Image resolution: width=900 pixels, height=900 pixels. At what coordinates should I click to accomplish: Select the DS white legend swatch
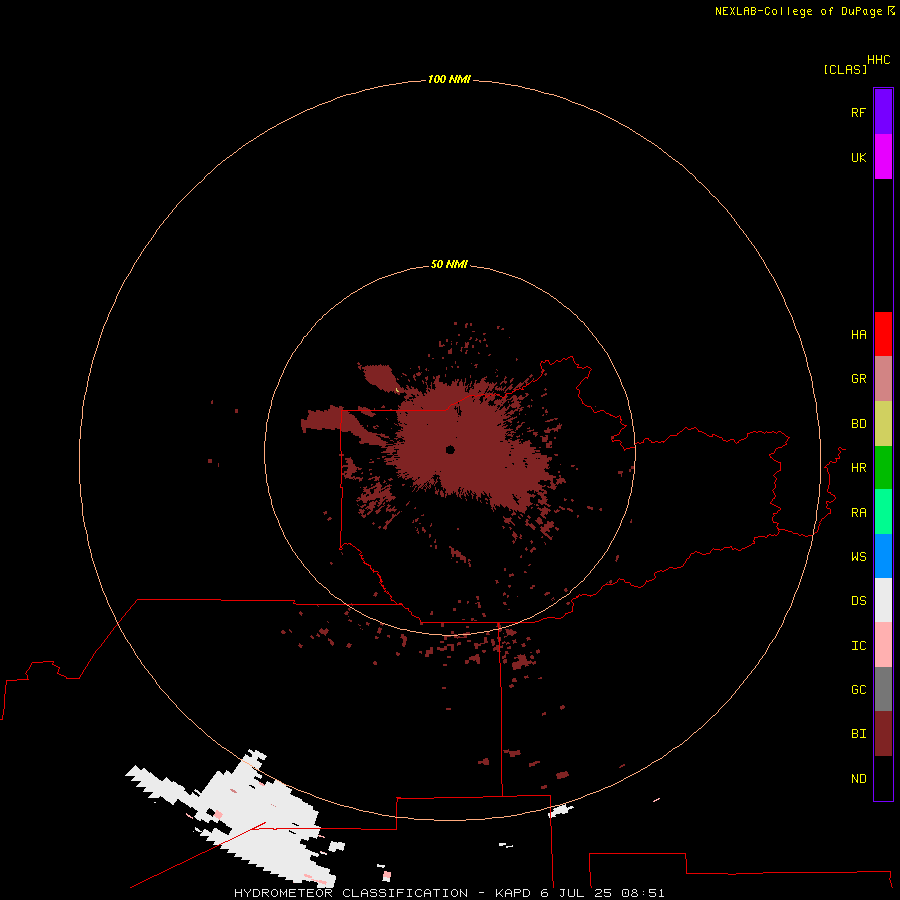(x=883, y=600)
